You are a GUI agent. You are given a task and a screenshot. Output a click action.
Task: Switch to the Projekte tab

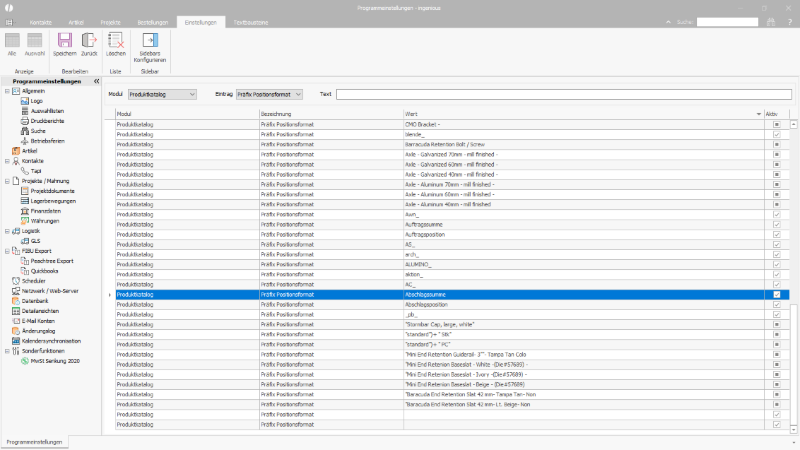tap(111, 22)
